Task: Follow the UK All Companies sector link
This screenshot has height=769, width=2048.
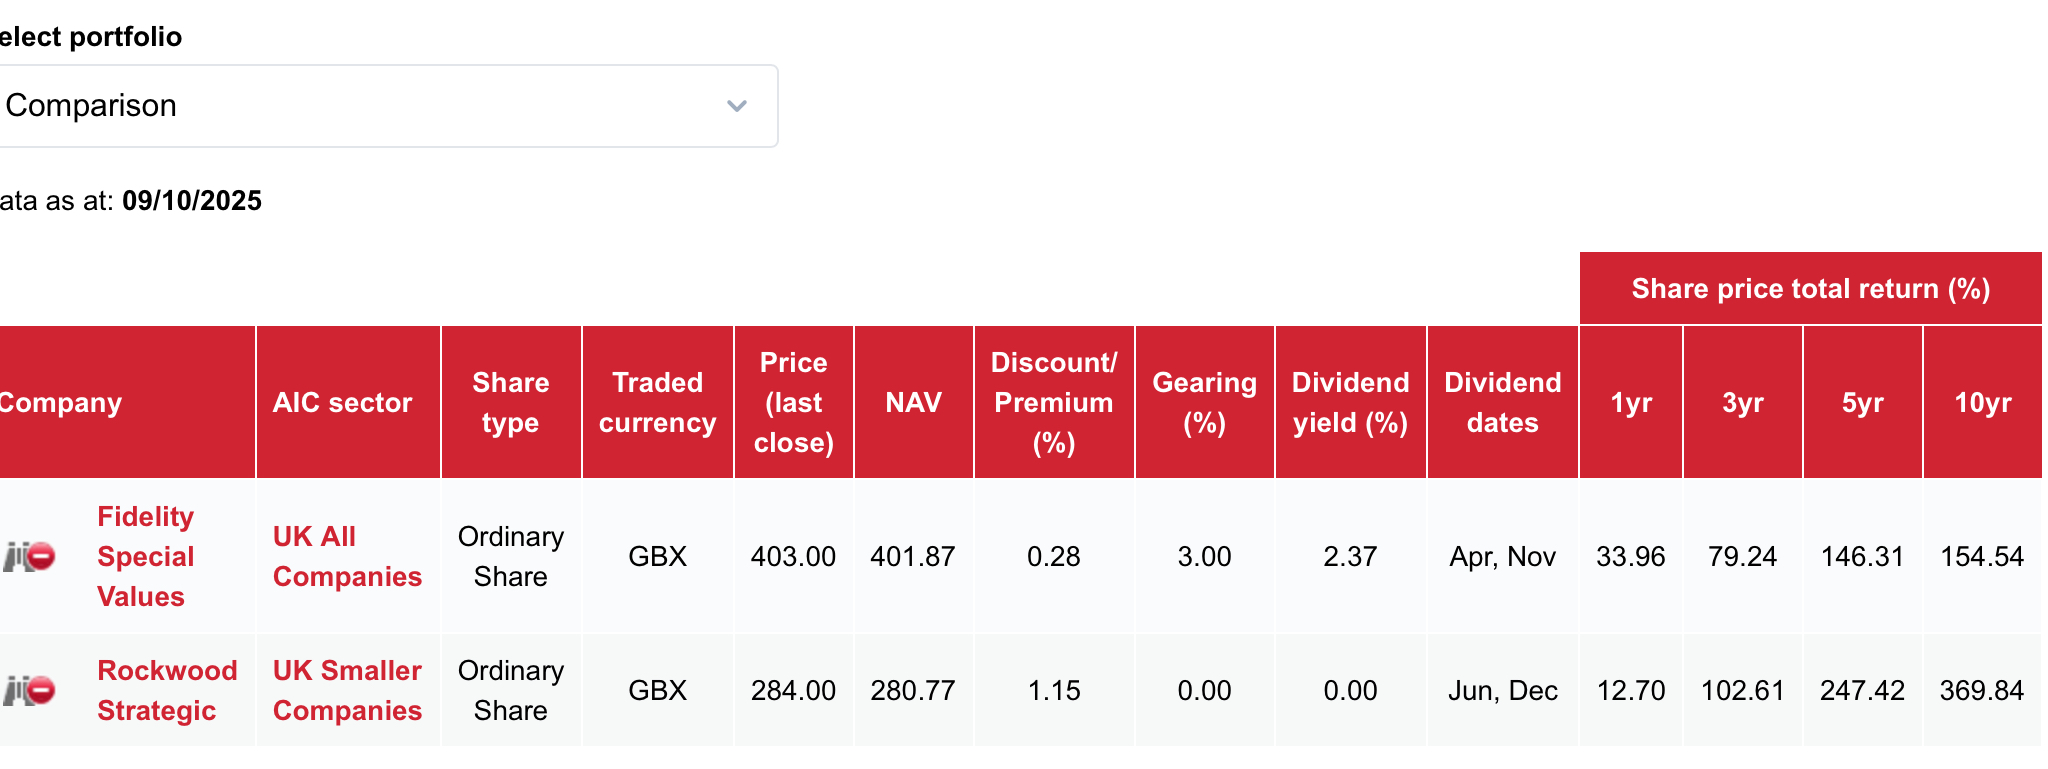Action: pos(347,556)
